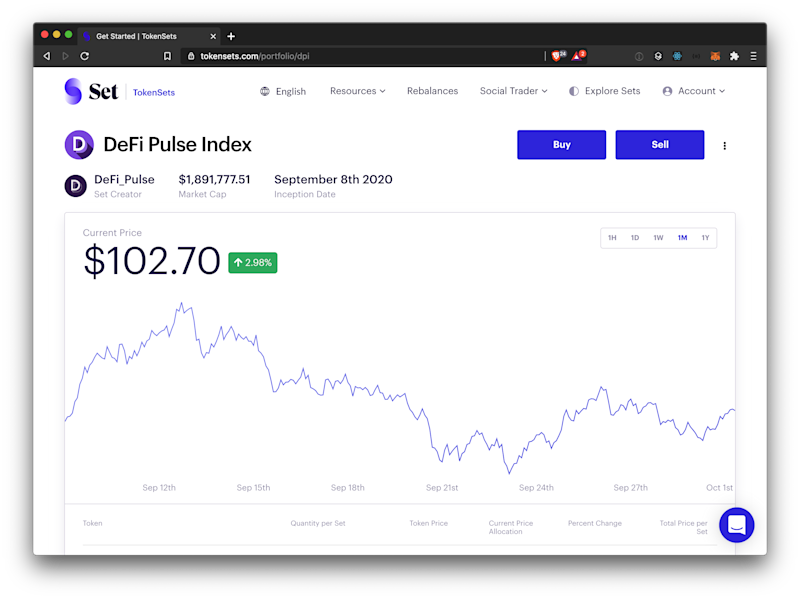Click the browser forward arrow
This screenshot has width=800, height=599.
(x=65, y=56)
